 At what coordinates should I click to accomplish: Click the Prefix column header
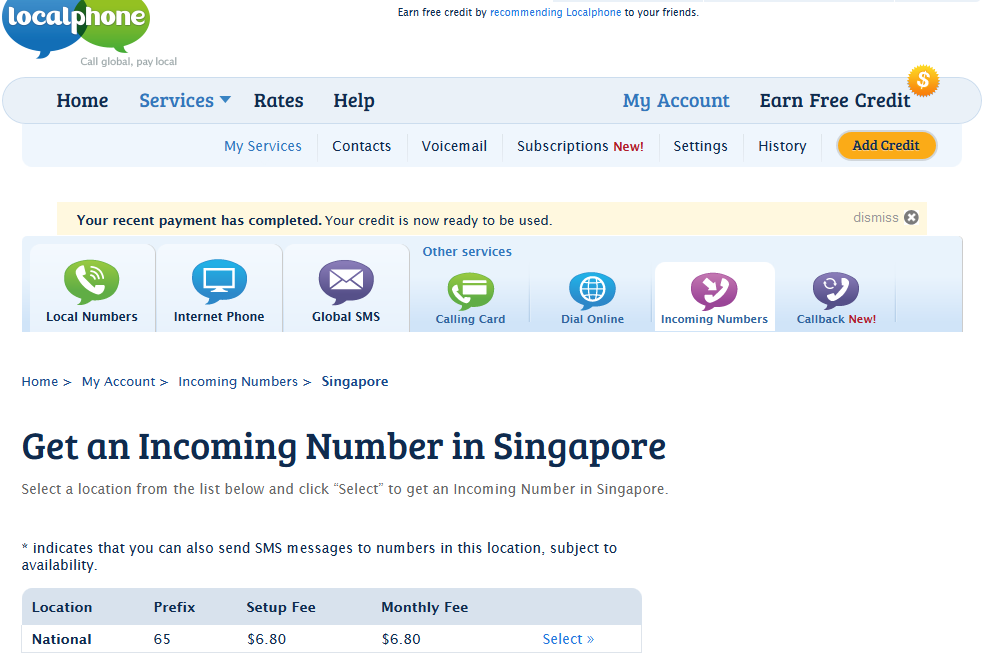(x=174, y=607)
